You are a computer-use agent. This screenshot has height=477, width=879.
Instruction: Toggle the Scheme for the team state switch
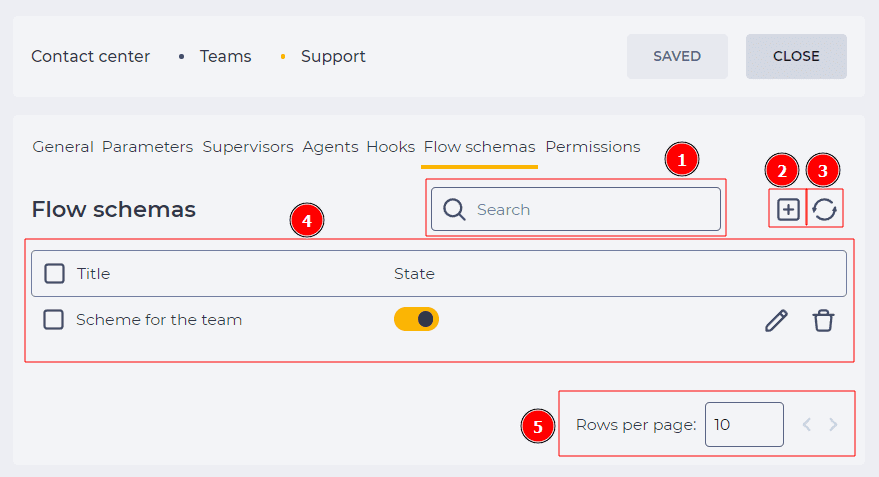click(x=417, y=319)
